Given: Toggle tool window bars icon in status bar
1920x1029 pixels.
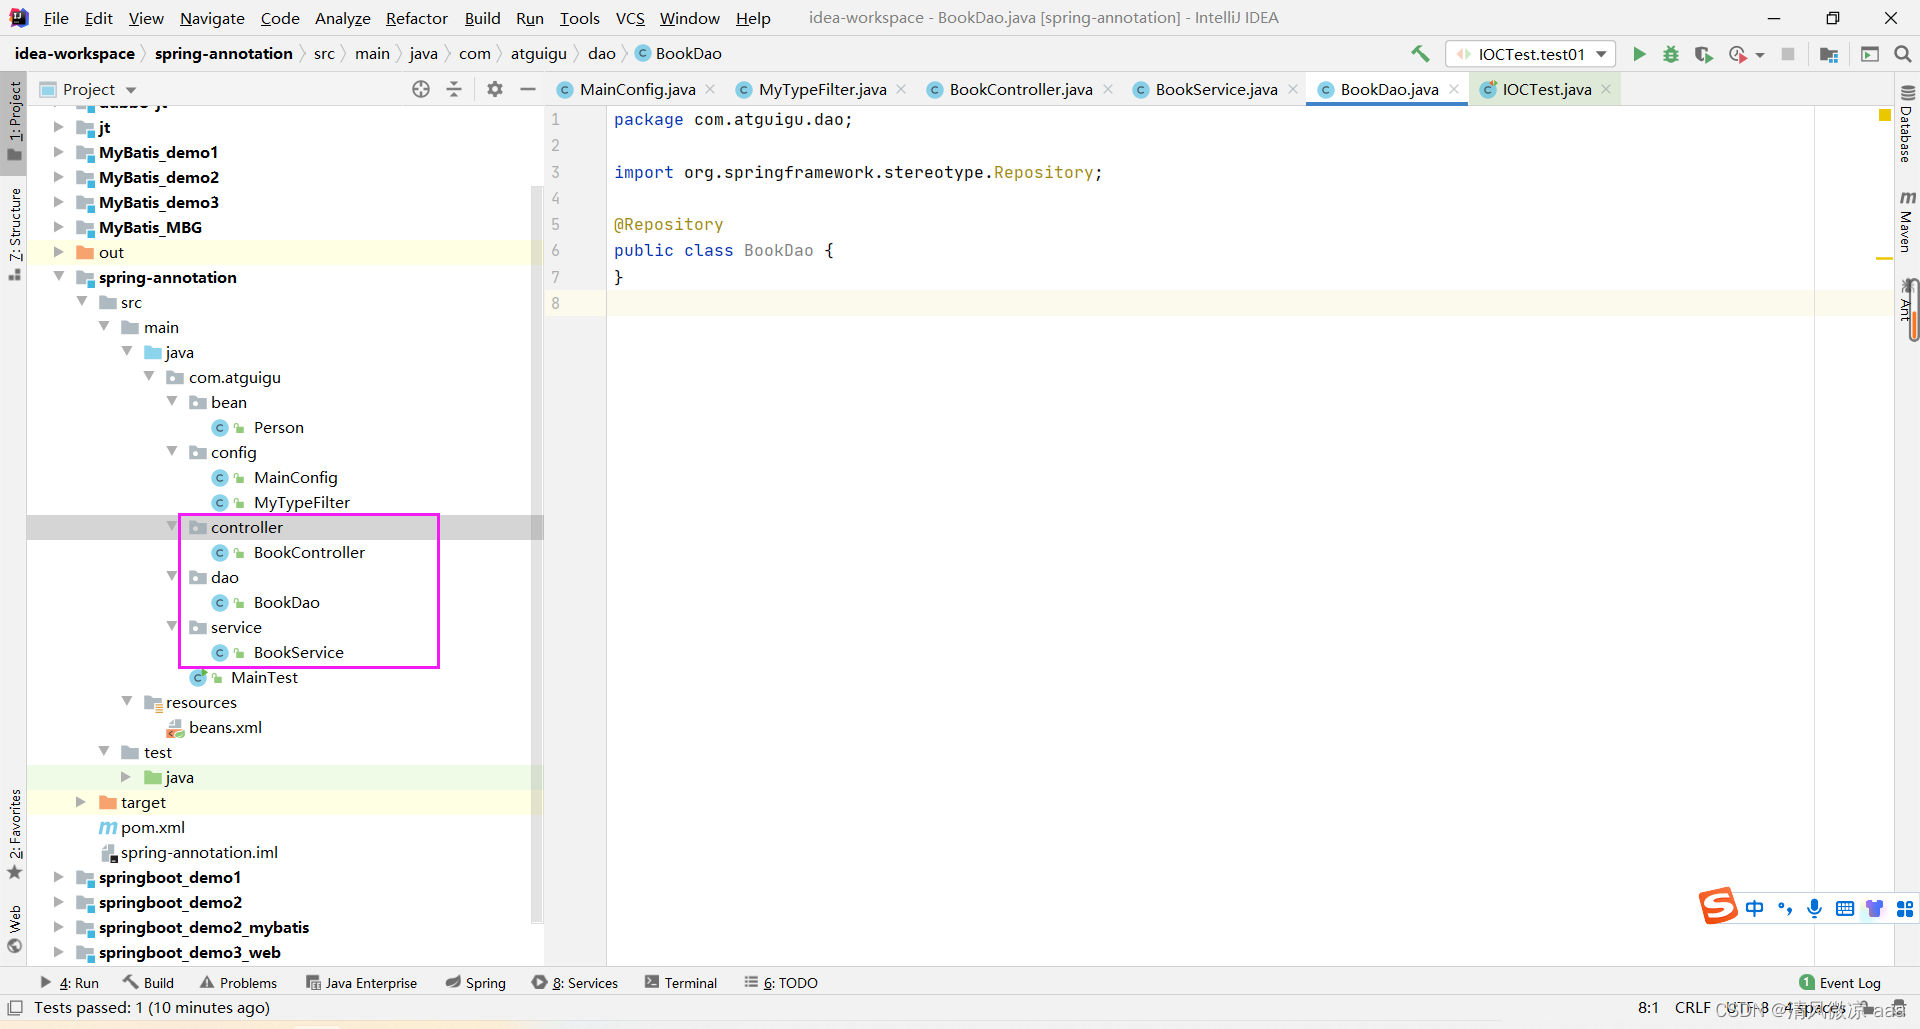Looking at the screenshot, I should click(x=15, y=1008).
